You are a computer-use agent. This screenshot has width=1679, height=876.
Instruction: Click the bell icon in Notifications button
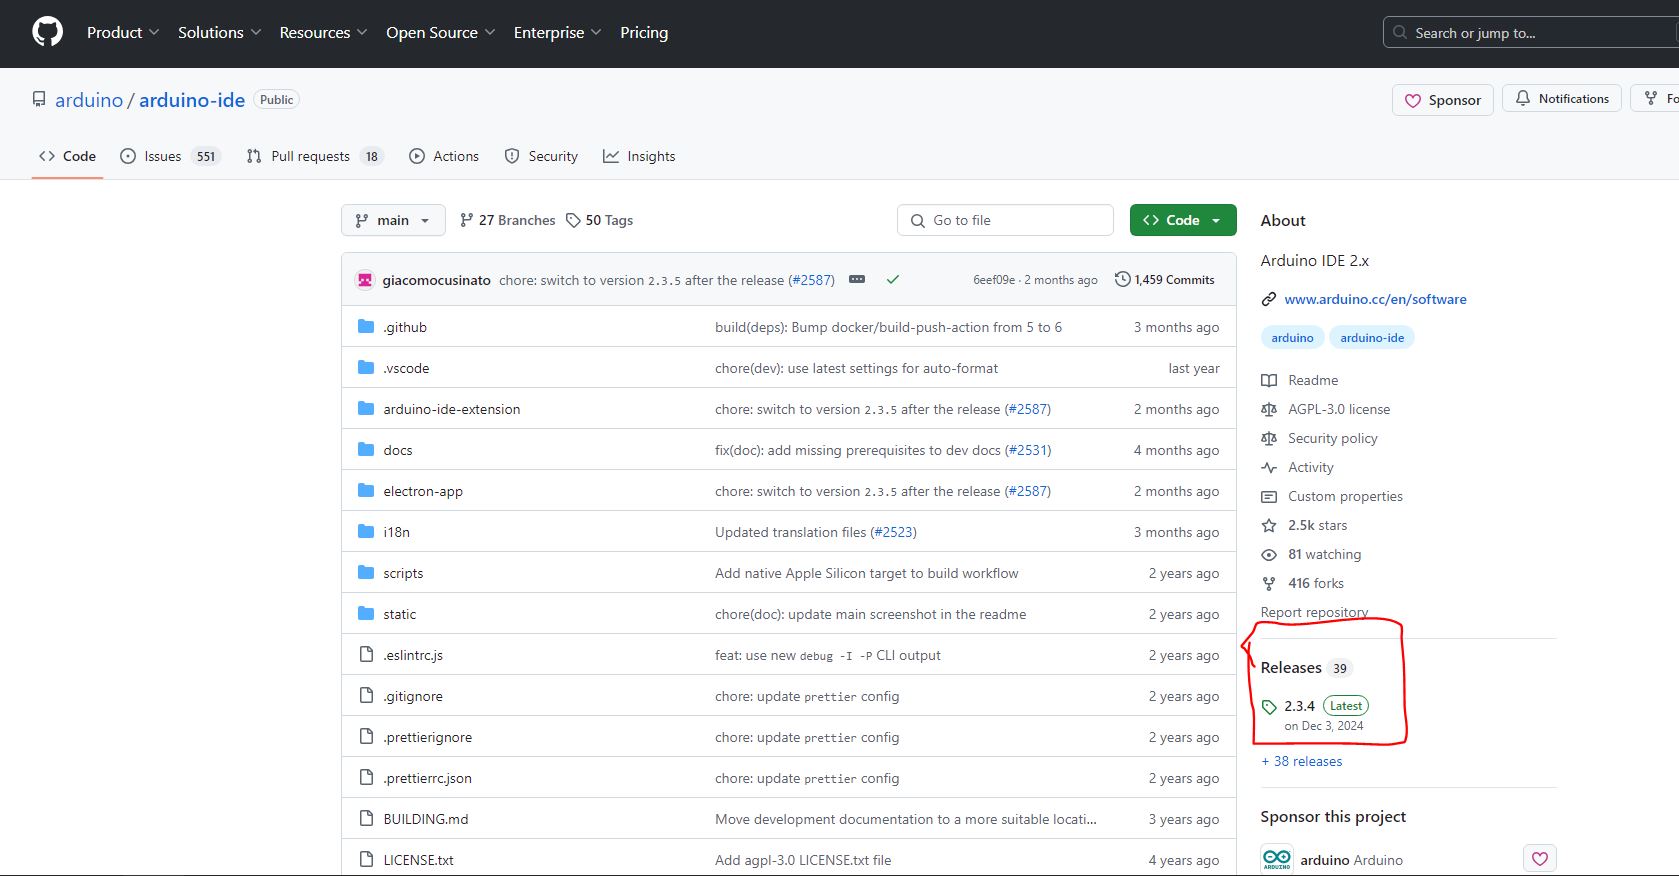pyautogui.click(x=1523, y=98)
